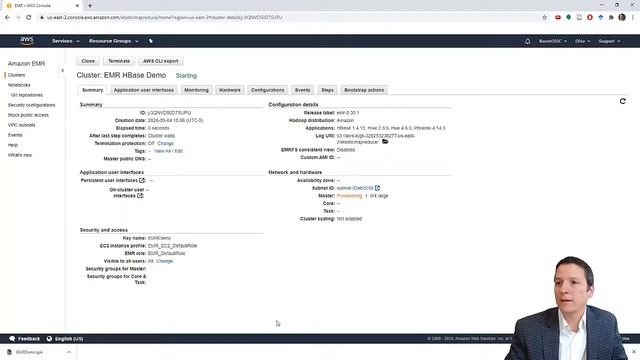This screenshot has width=640, height=360.
Task: Click the globe language icon
Action: tap(49, 339)
